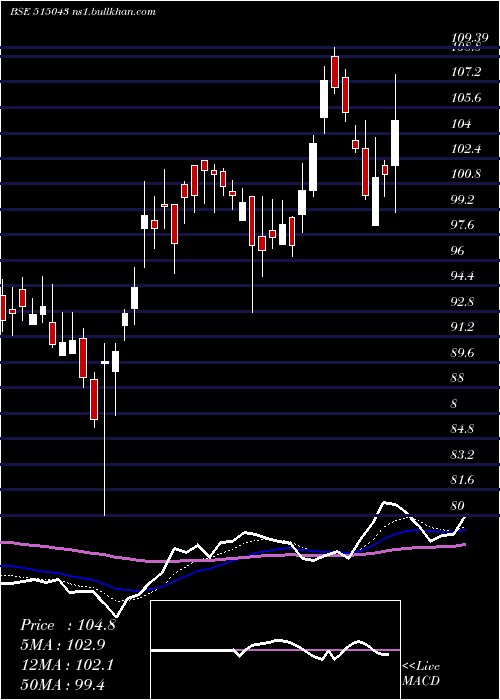The height and width of the screenshot is (700, 500).
Task: Click the 109.39 price axis label
Action: 469,39
